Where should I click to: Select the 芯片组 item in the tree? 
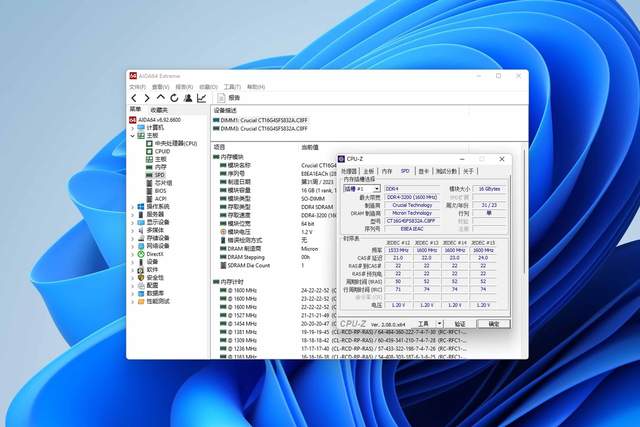tap(163, 183)
